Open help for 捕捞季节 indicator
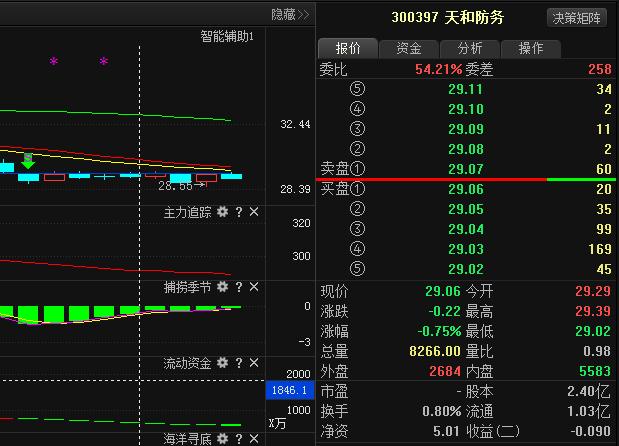619x446 pixels. pos(239,287)
